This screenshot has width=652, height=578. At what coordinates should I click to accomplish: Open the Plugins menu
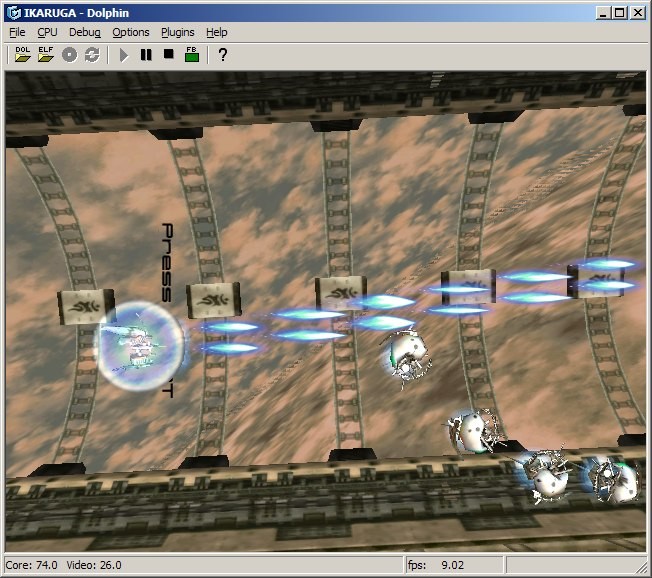178,32
